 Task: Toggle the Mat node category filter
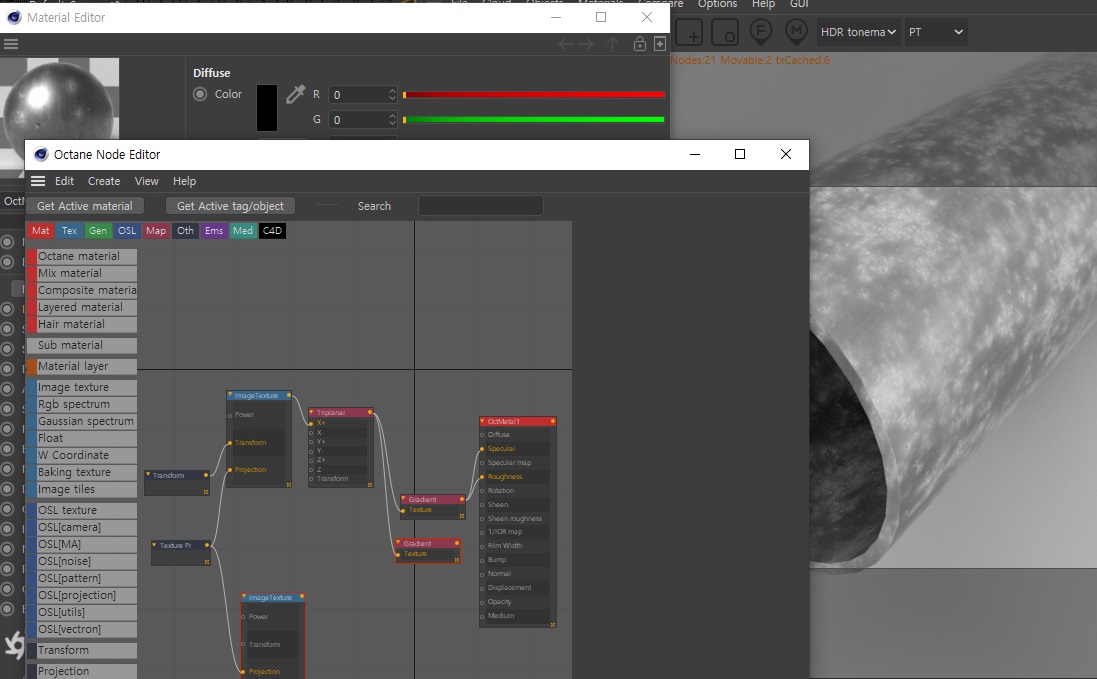[x=41, y=231]
